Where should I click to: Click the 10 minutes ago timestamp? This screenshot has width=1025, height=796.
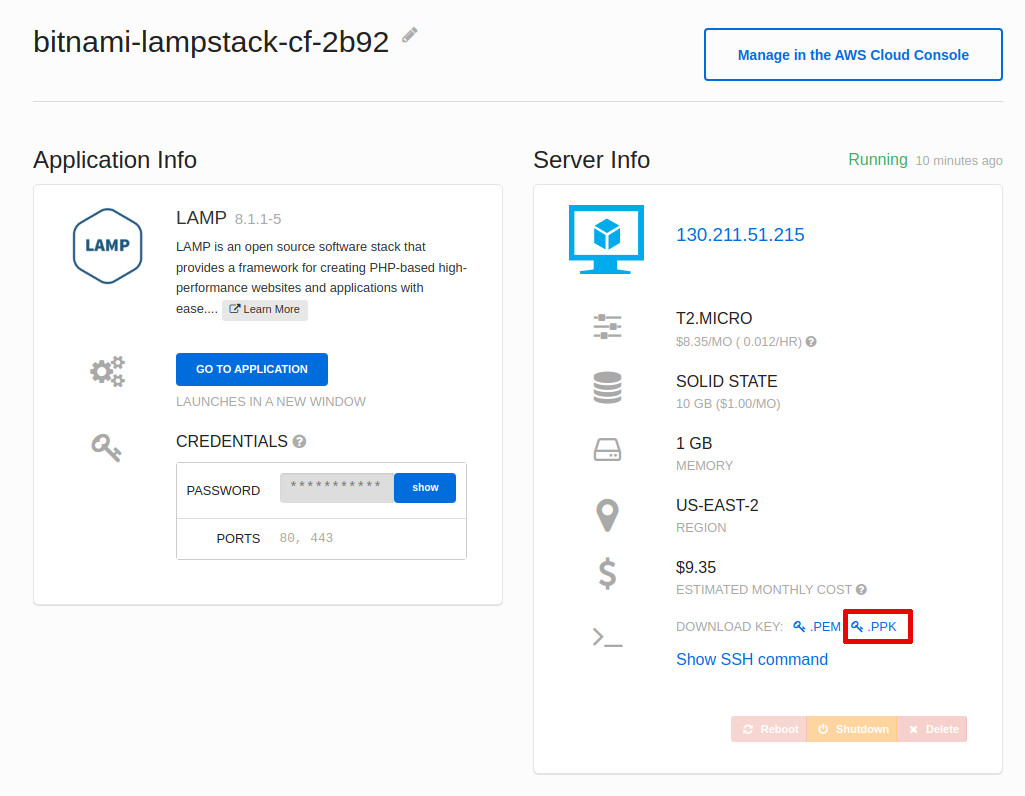[959, 161]
